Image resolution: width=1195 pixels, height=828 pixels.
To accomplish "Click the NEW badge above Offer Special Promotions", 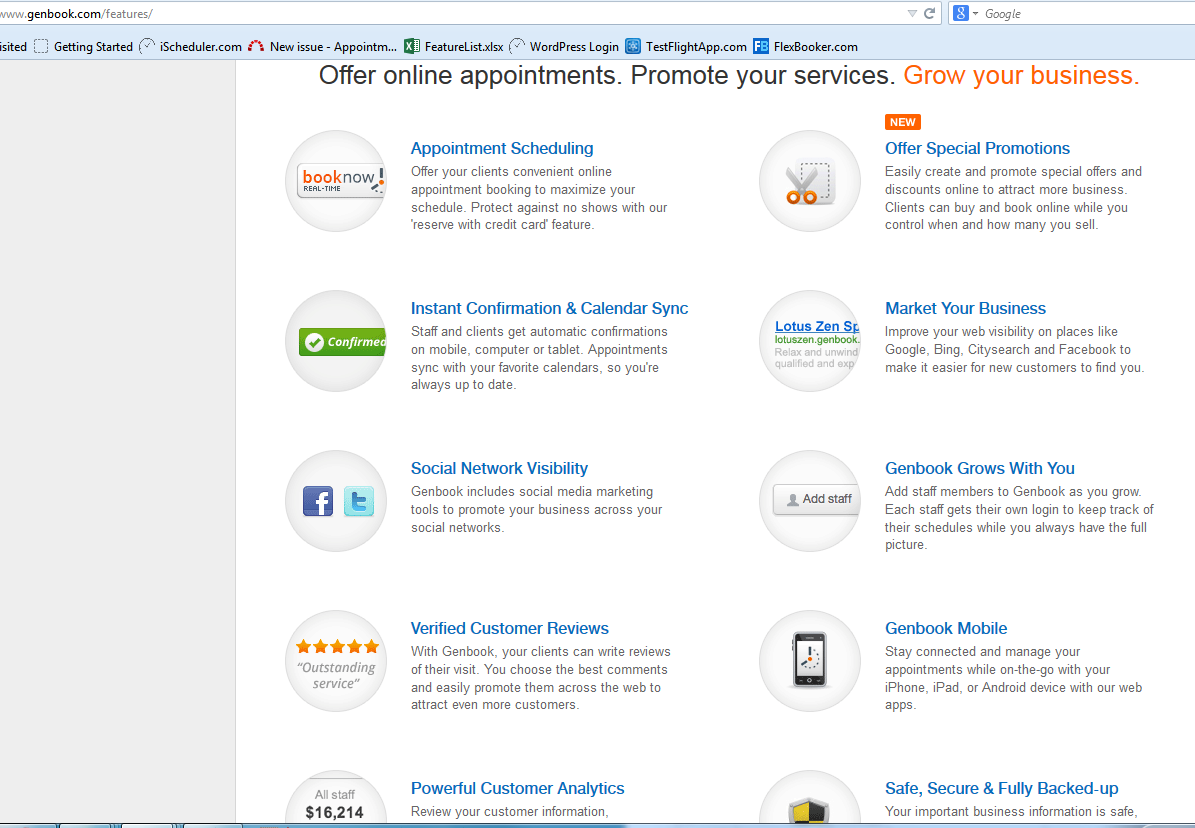I will pyautogui.click(x=902, y=122).
